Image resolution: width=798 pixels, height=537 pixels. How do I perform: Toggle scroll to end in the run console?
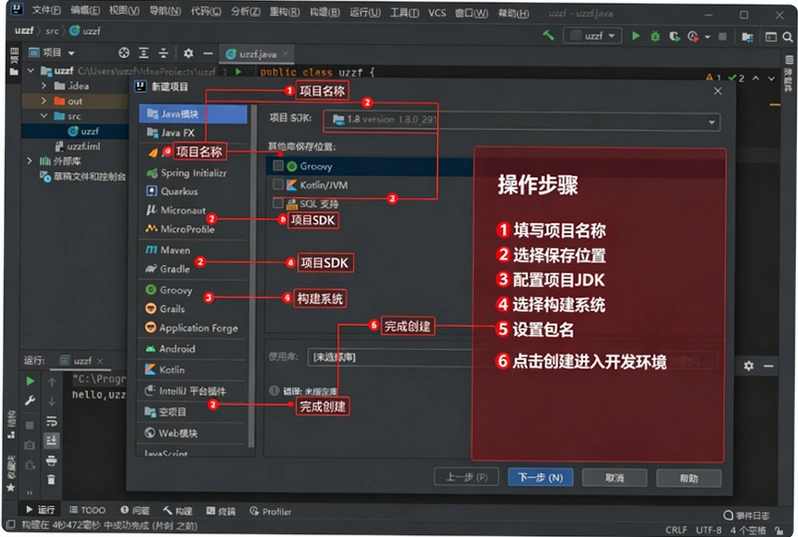(51, 440)
